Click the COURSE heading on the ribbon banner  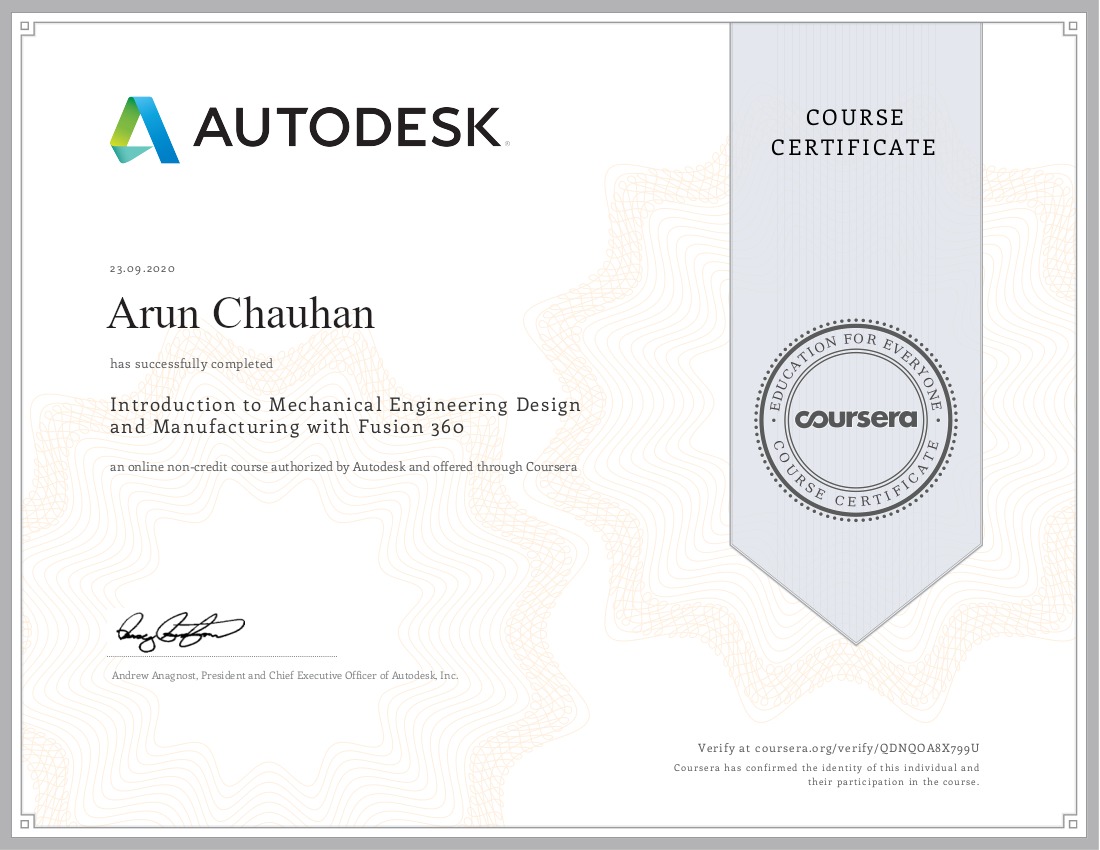tap(855, 118)
